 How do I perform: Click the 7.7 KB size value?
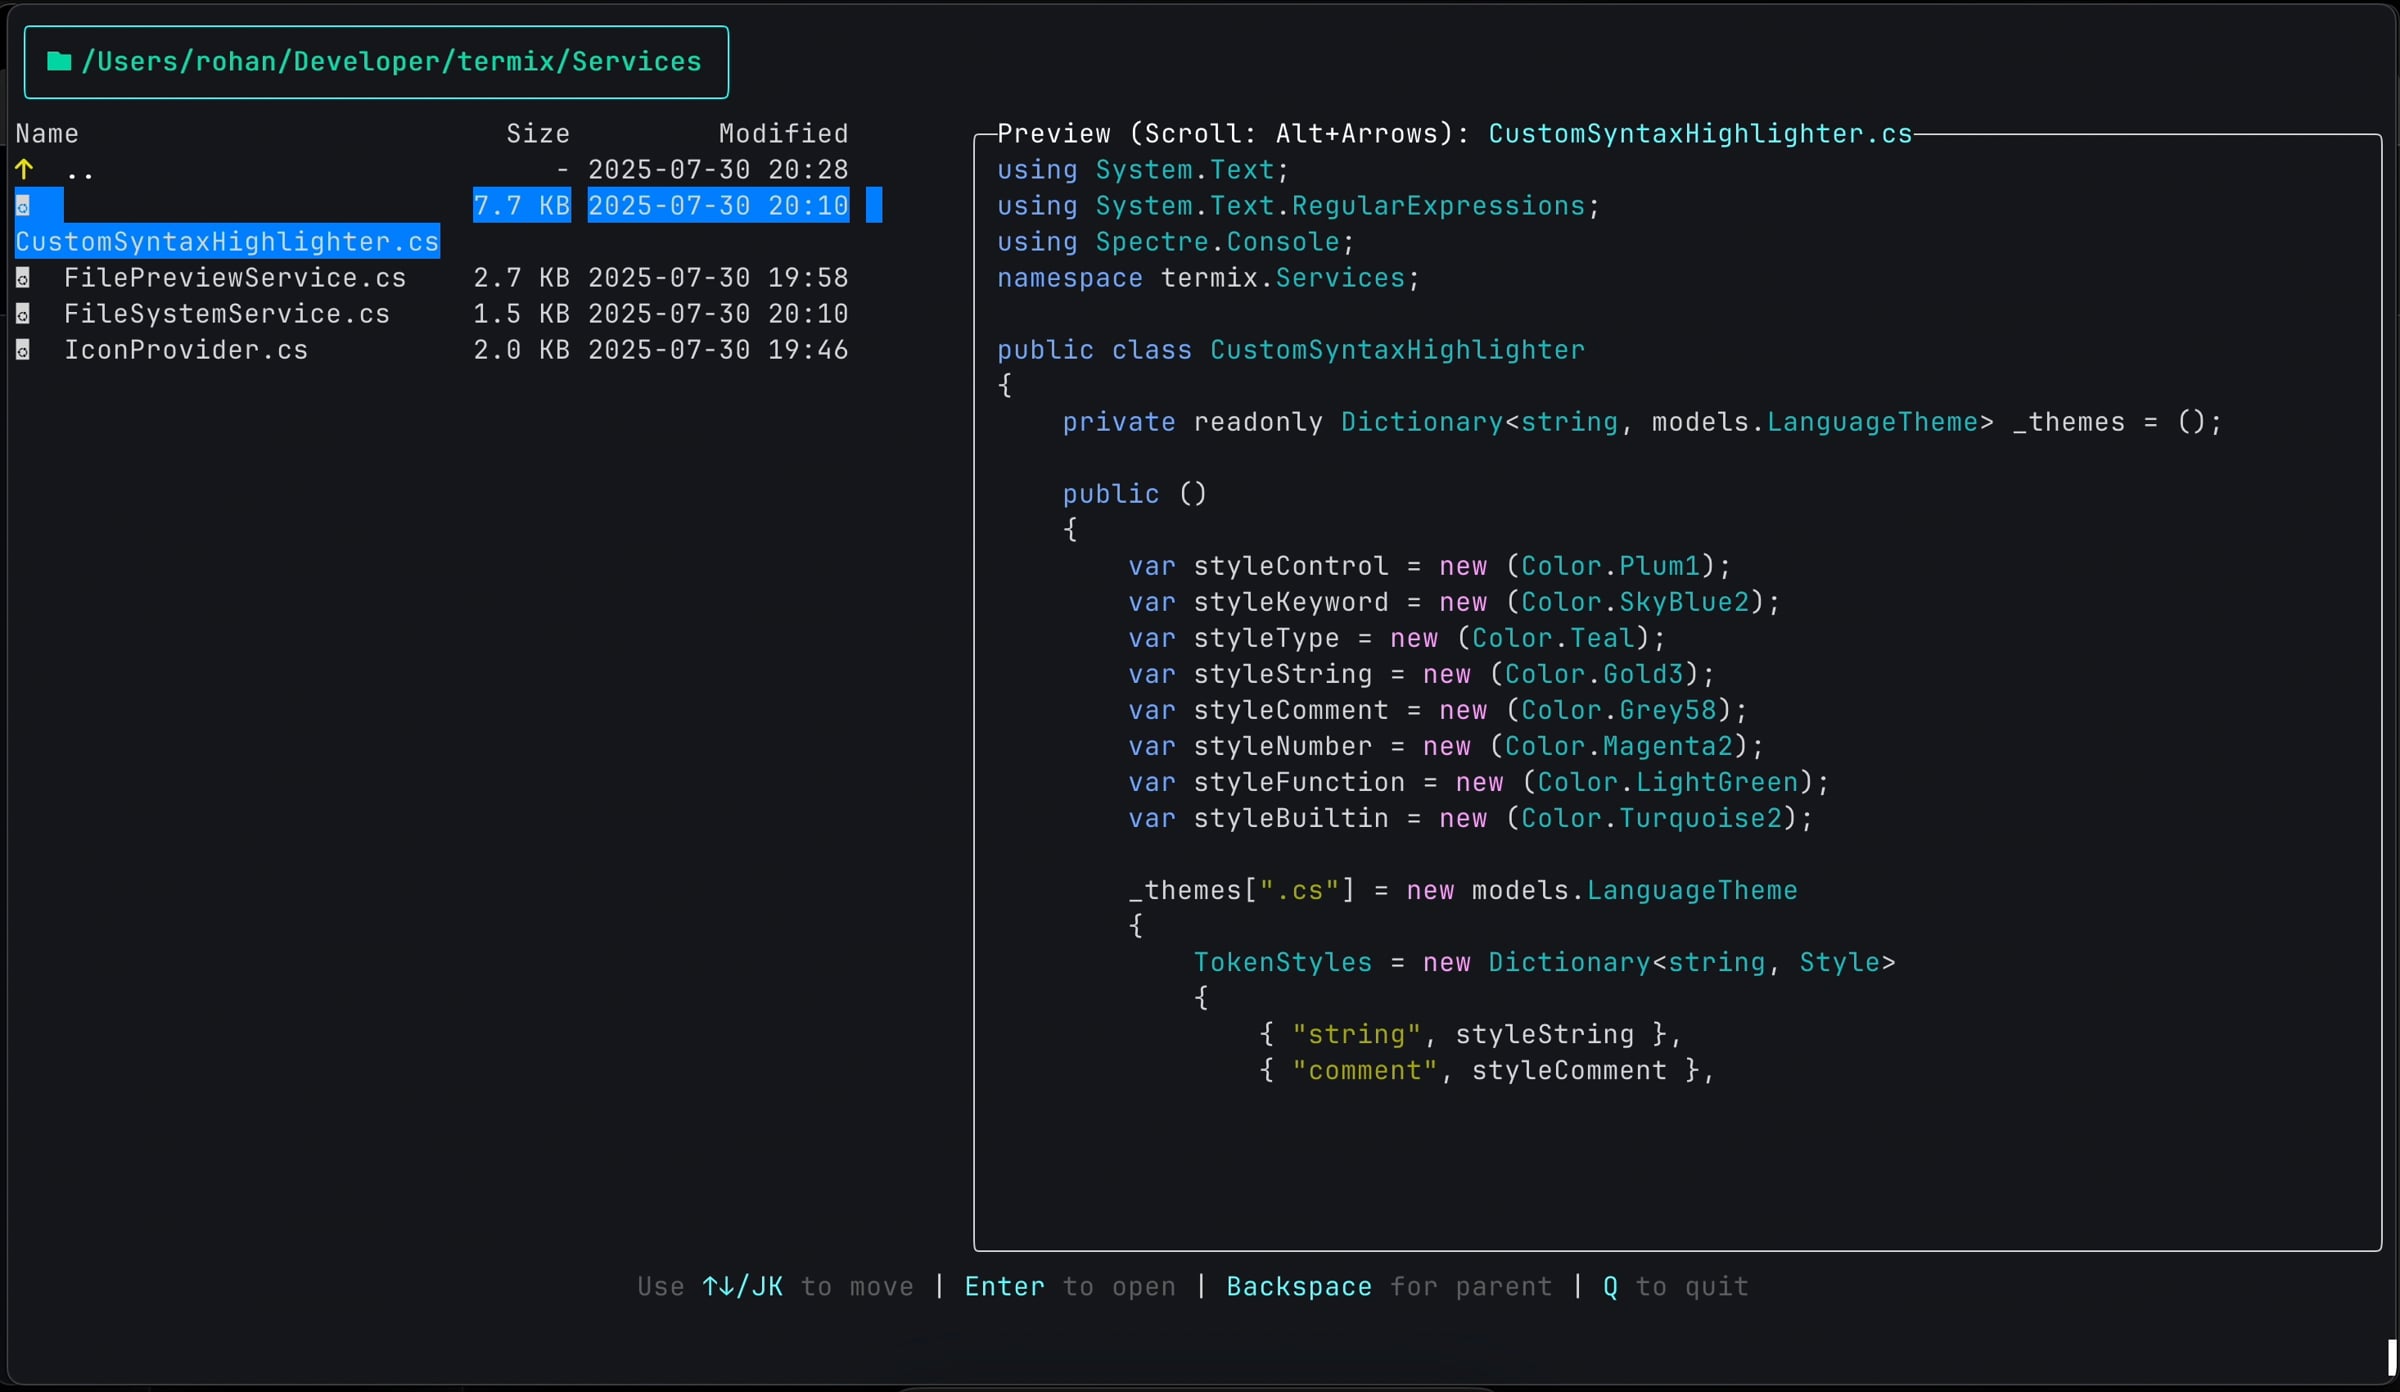[522, 206]
